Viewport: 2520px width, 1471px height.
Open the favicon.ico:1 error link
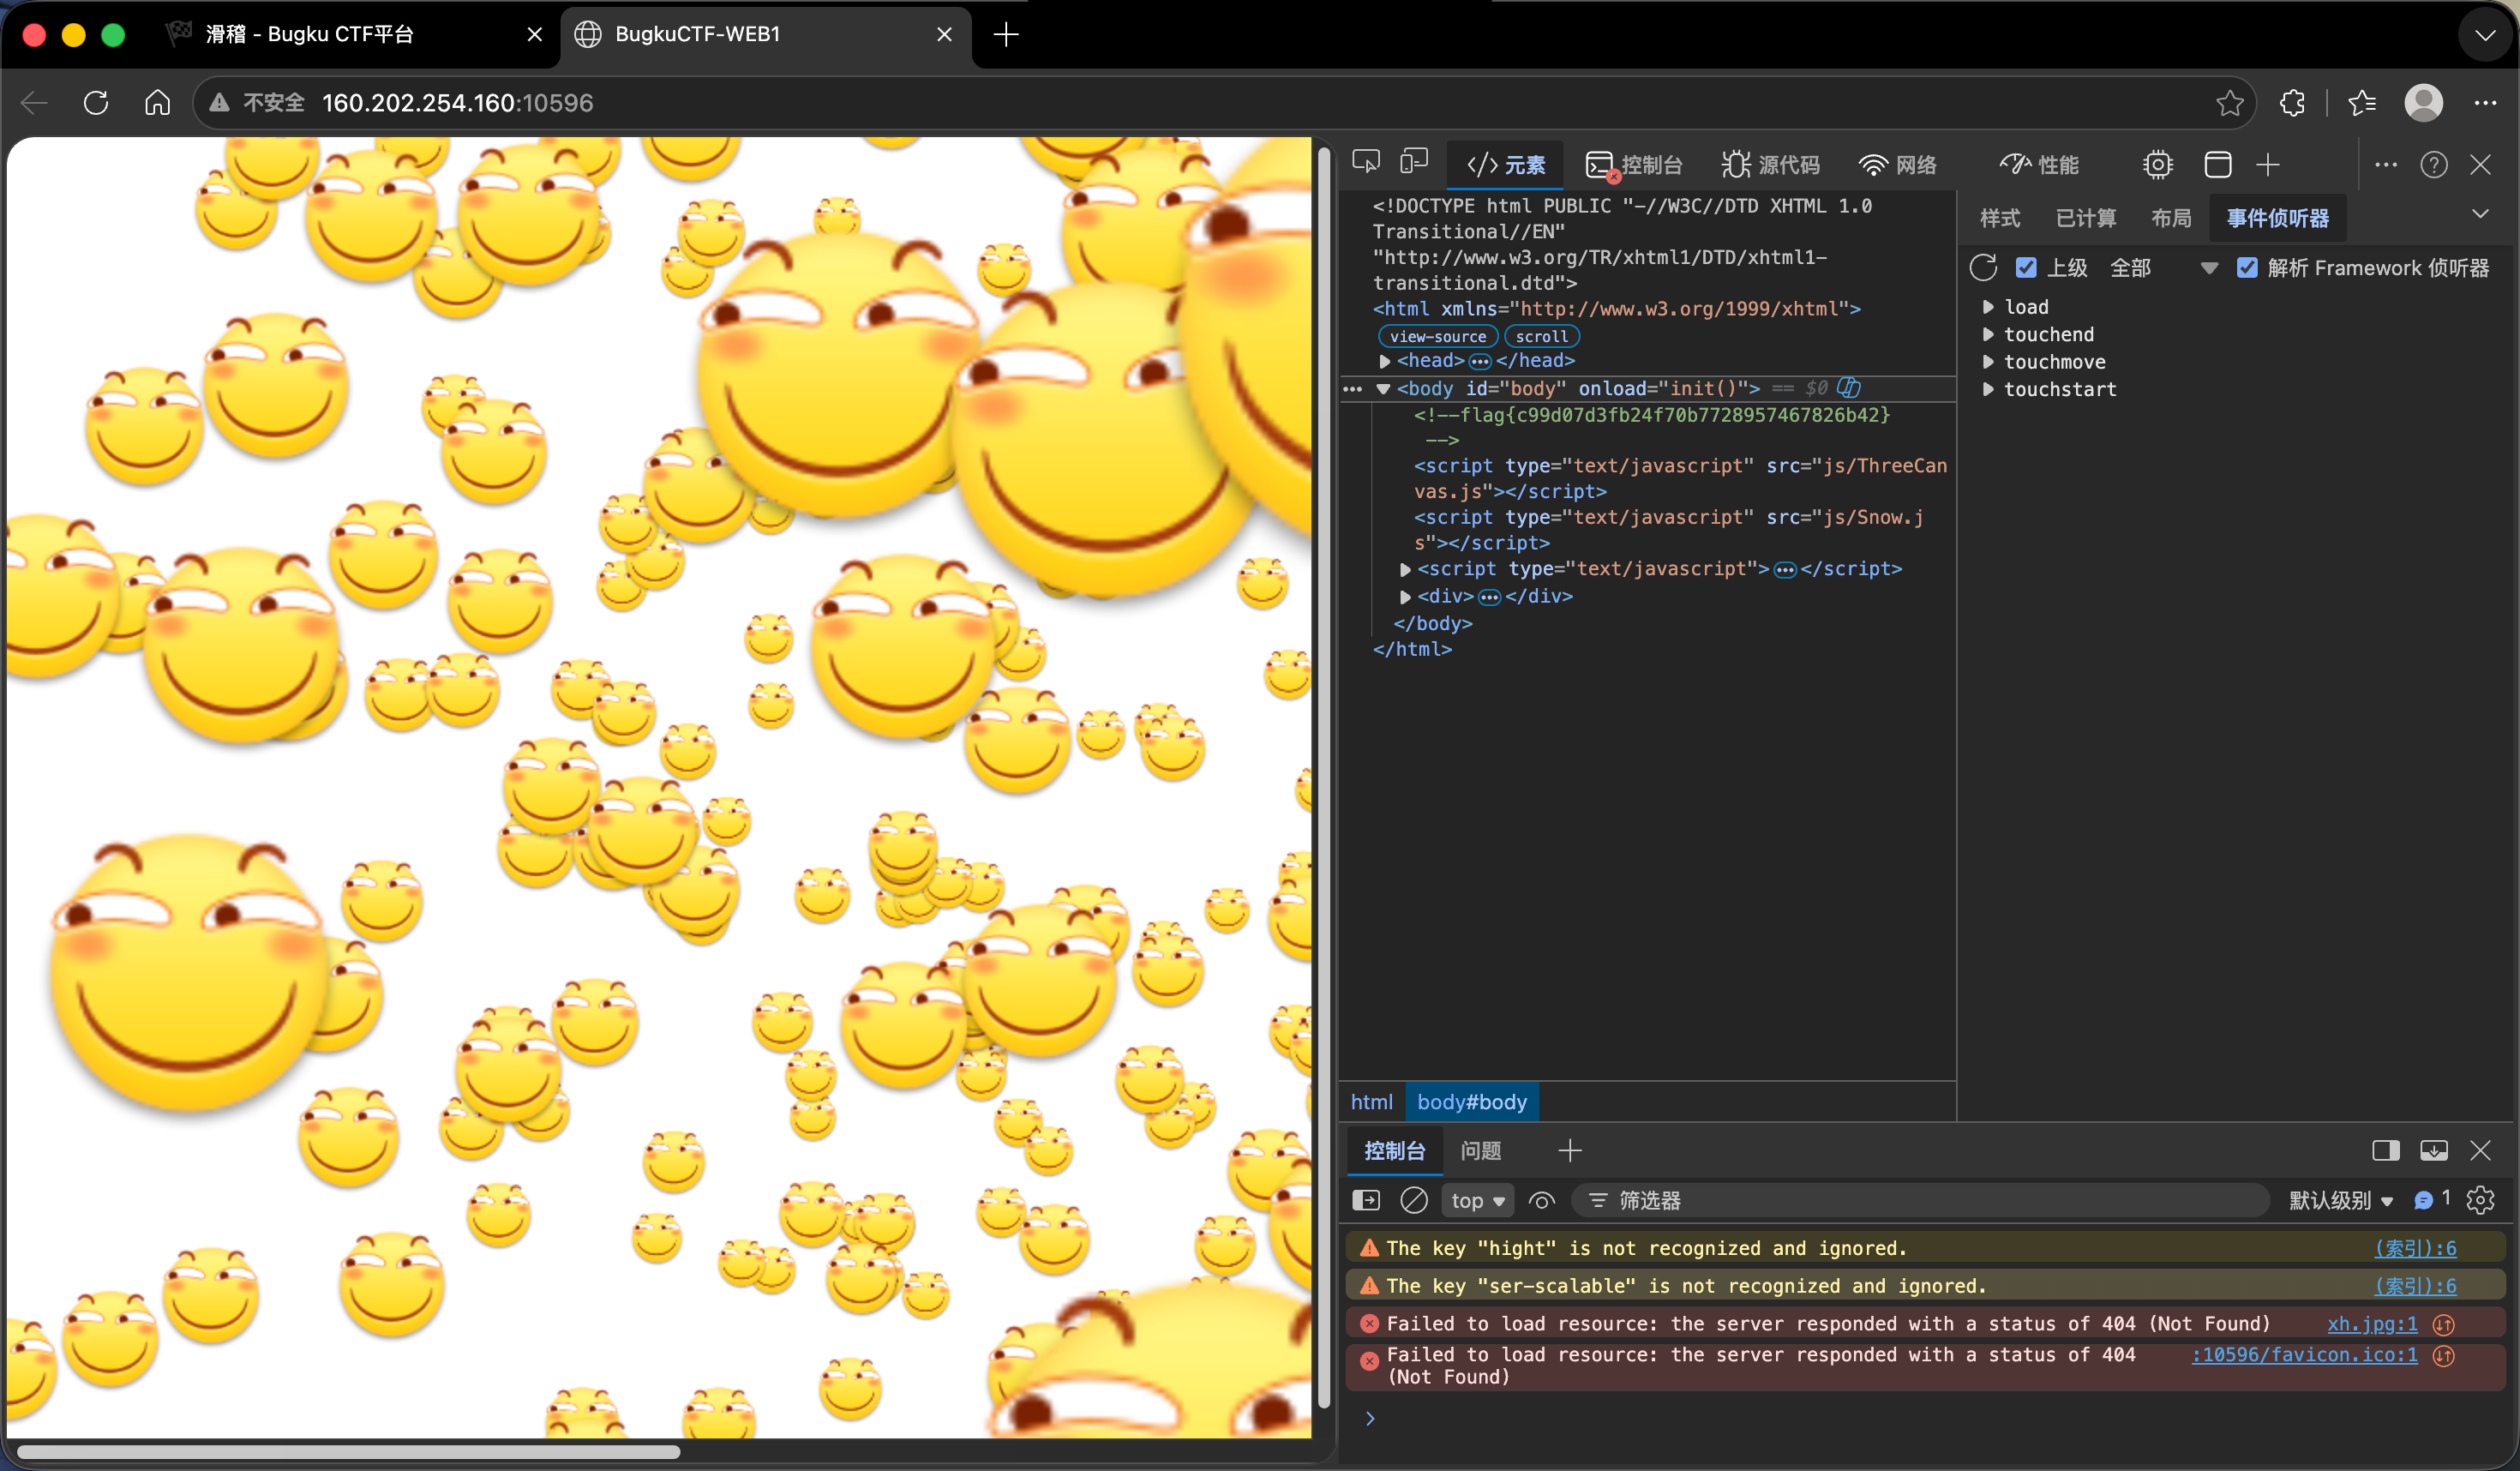[2304, 1354]
